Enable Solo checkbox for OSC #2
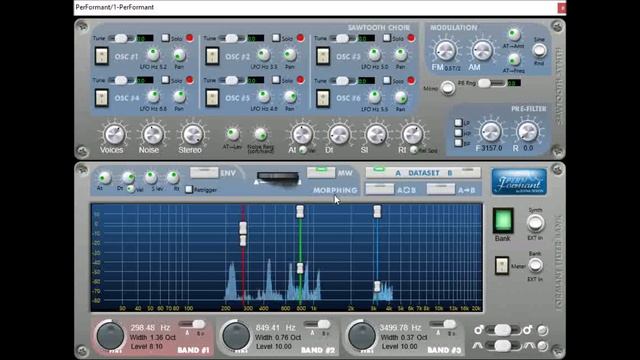 (276, 38)
